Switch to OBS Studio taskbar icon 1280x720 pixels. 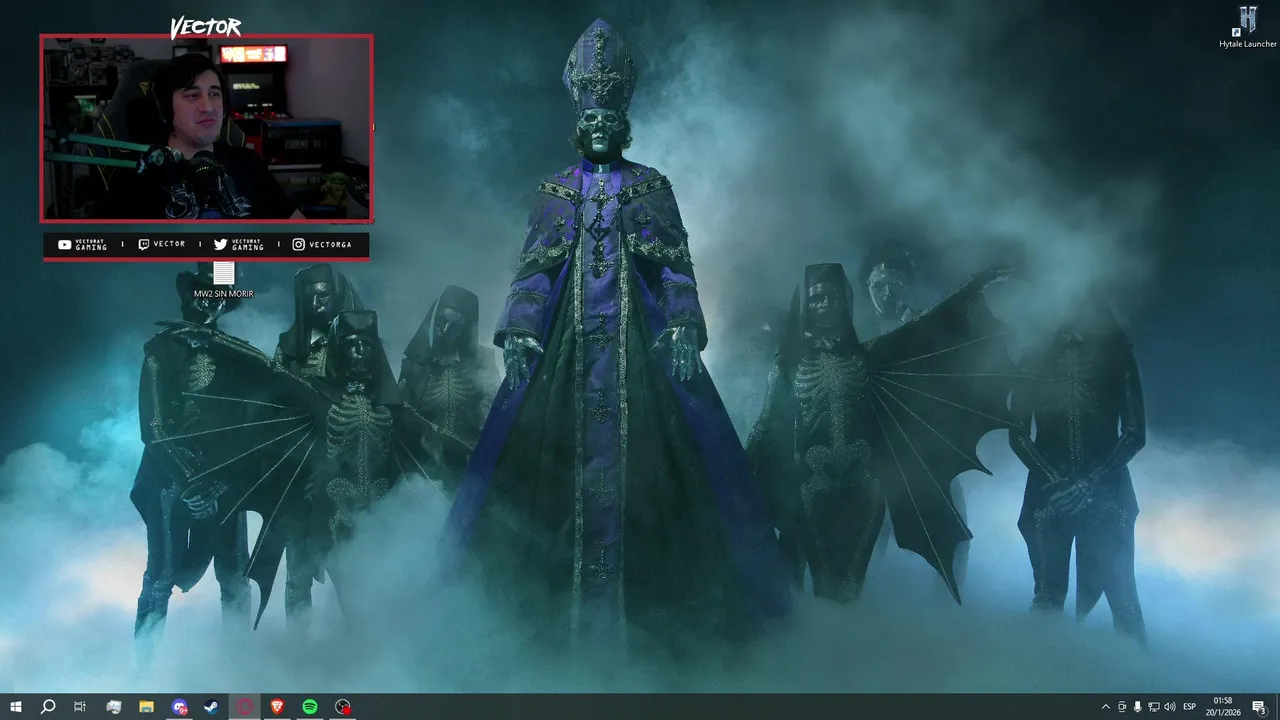click(343, 707)
